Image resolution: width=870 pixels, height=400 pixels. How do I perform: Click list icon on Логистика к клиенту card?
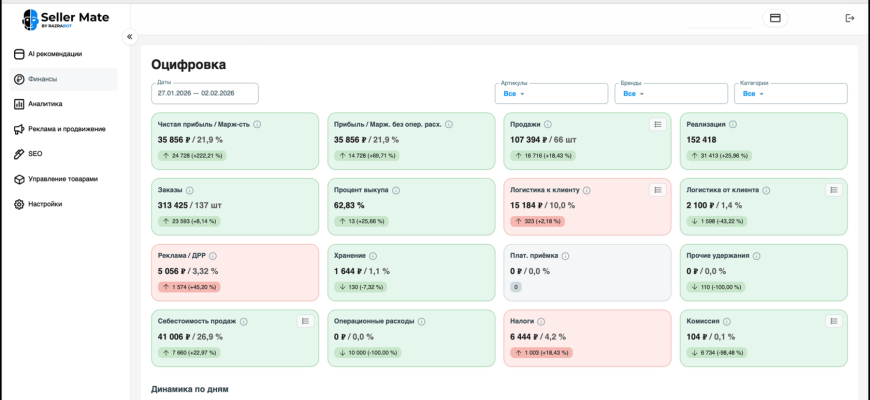pos(657,190)
